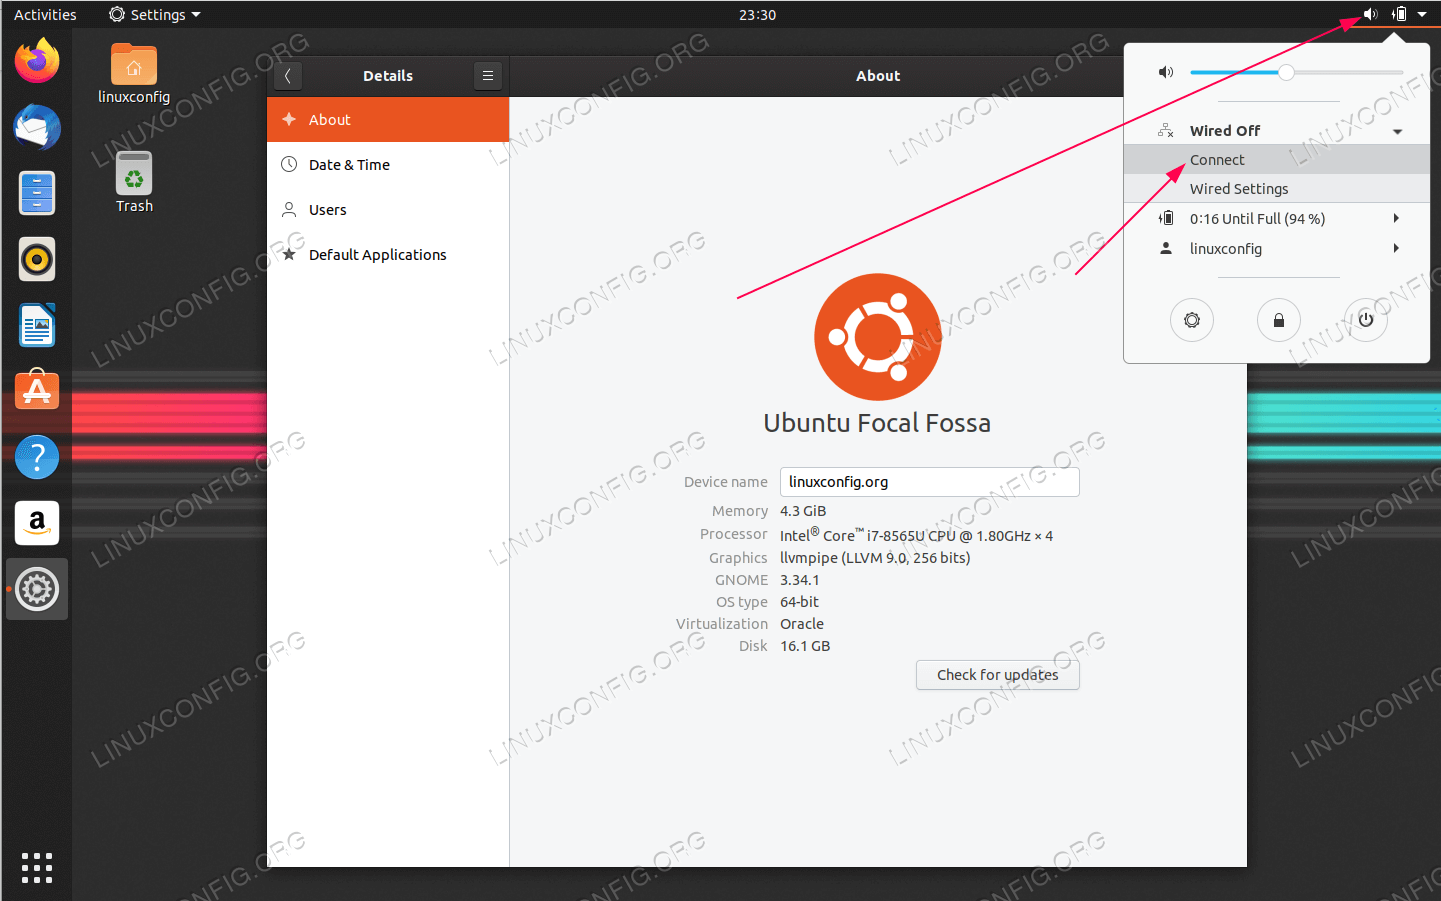The height and width of the screenshot is (901, 1441).
Task: Select Date & Time in the sidebar
Action: coord(388,164)
